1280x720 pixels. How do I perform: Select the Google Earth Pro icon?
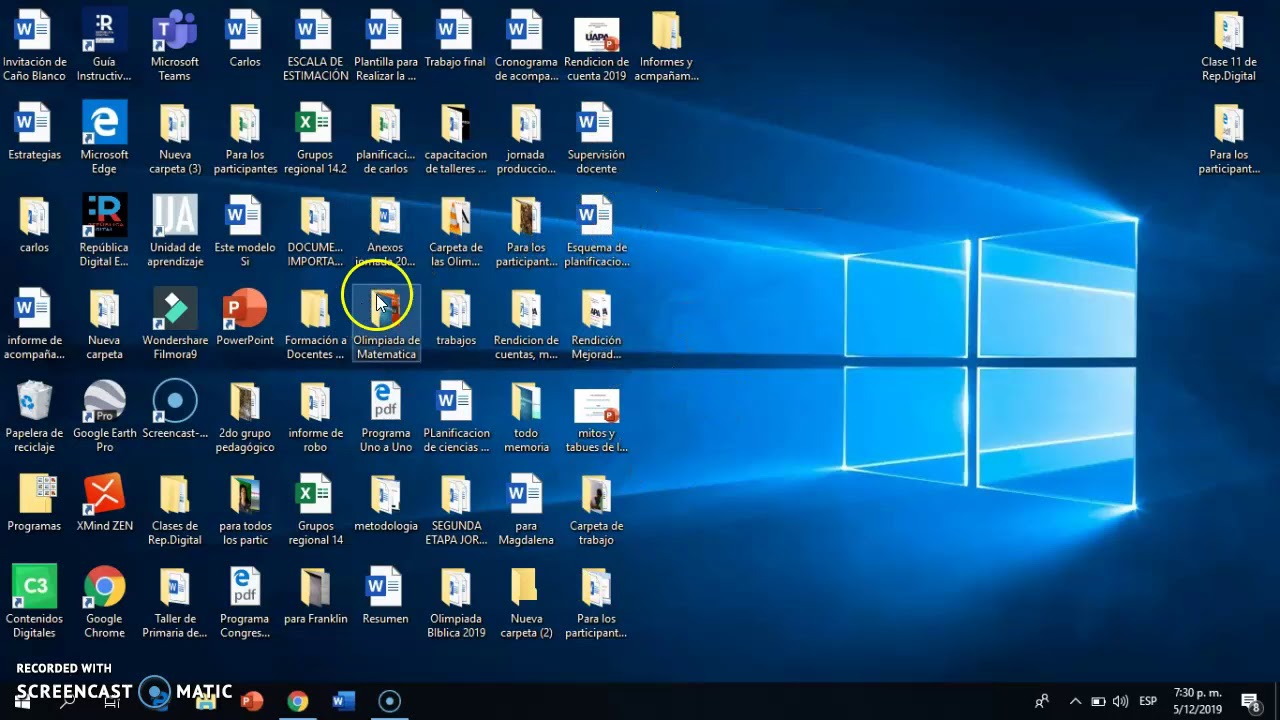(x=104, y=417)
